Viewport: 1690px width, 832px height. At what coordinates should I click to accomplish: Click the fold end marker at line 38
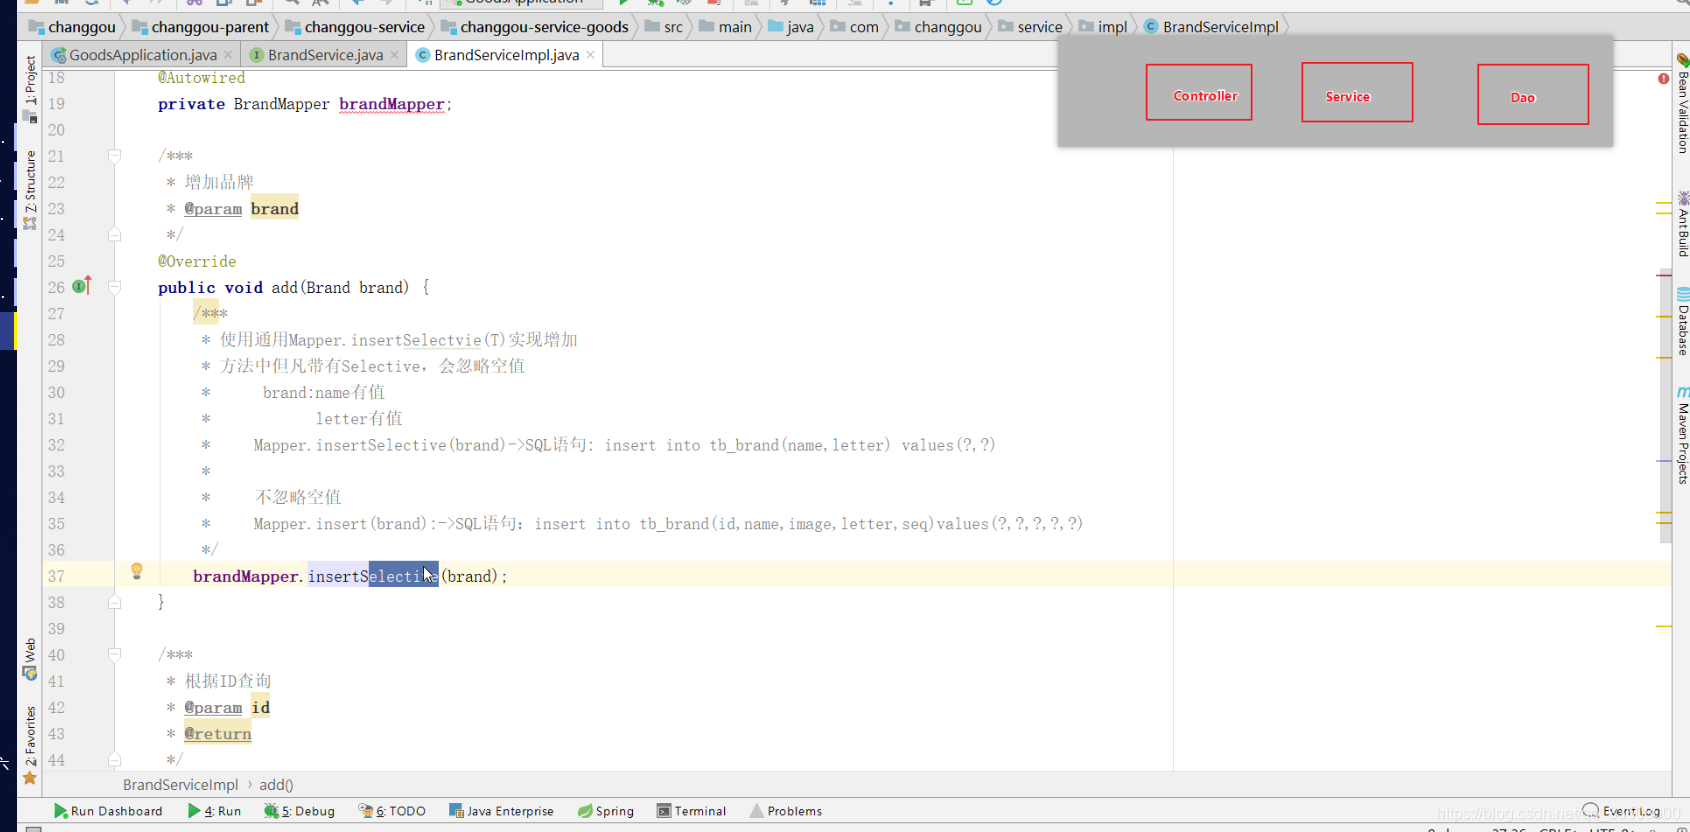(114, 602)
